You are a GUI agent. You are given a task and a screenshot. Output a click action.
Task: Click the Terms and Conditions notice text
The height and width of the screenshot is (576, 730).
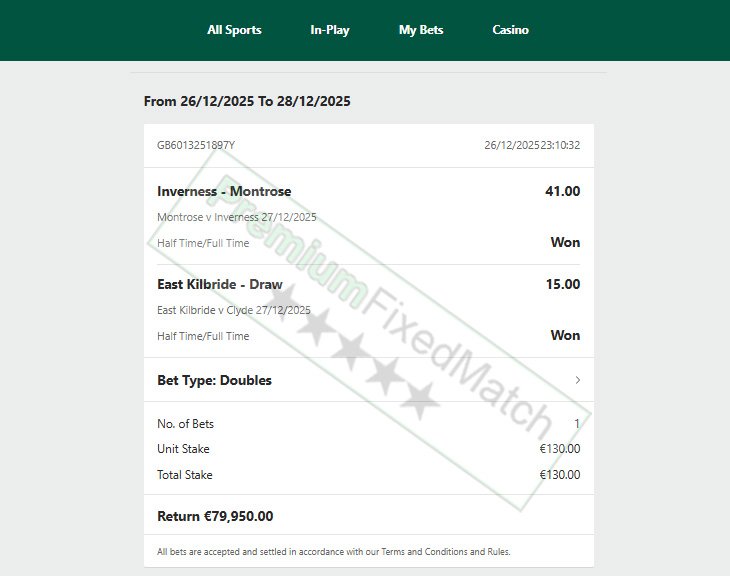point(333,552)
